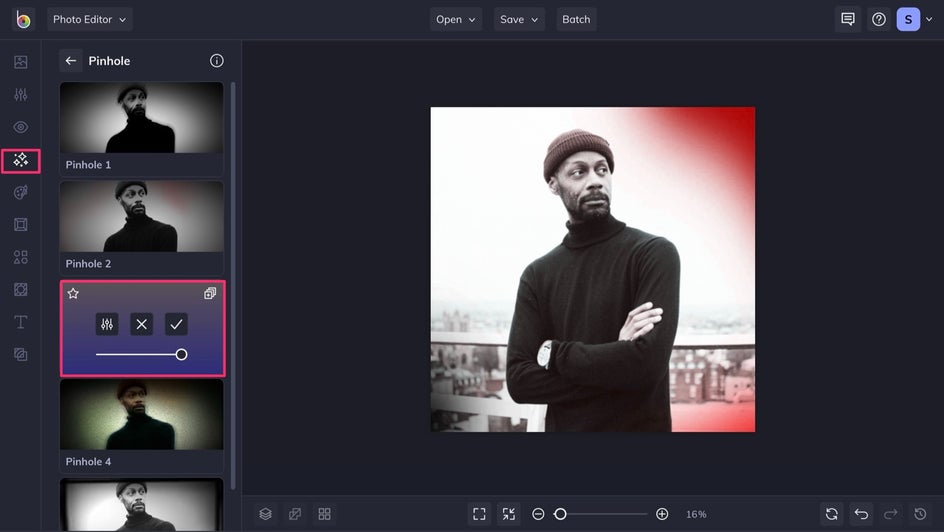
Task: Open the Layers panel icon at bottom
Action: pyautogui.click(x=266, y=514)
